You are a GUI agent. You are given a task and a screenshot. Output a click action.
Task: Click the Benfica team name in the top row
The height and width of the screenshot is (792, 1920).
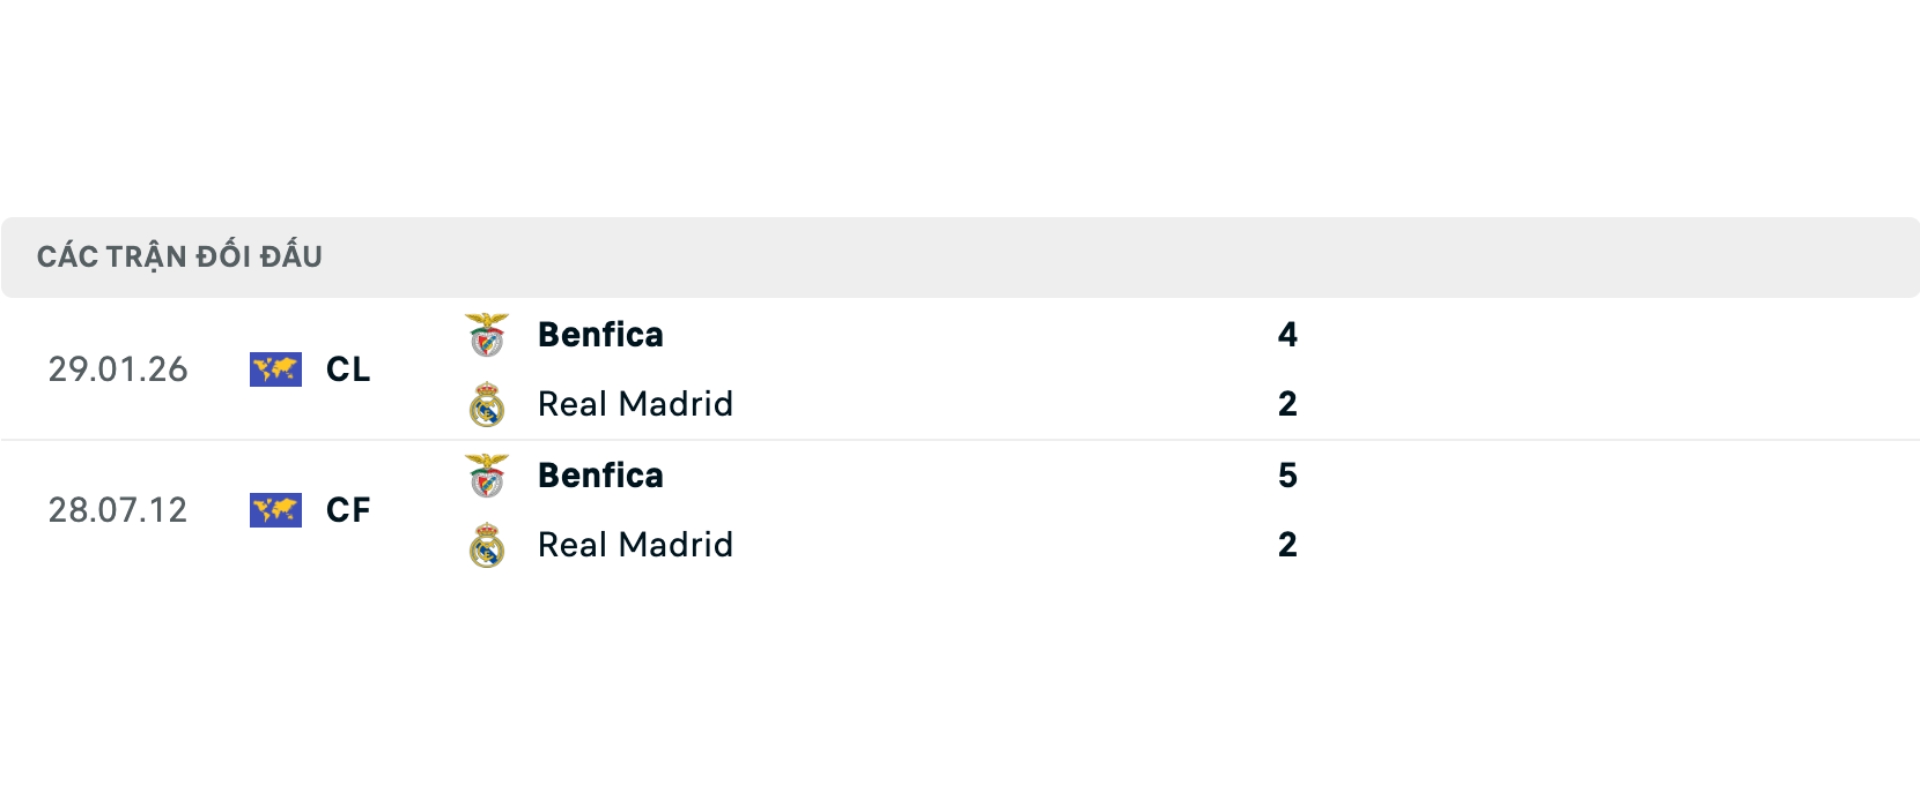coord(600,335)
